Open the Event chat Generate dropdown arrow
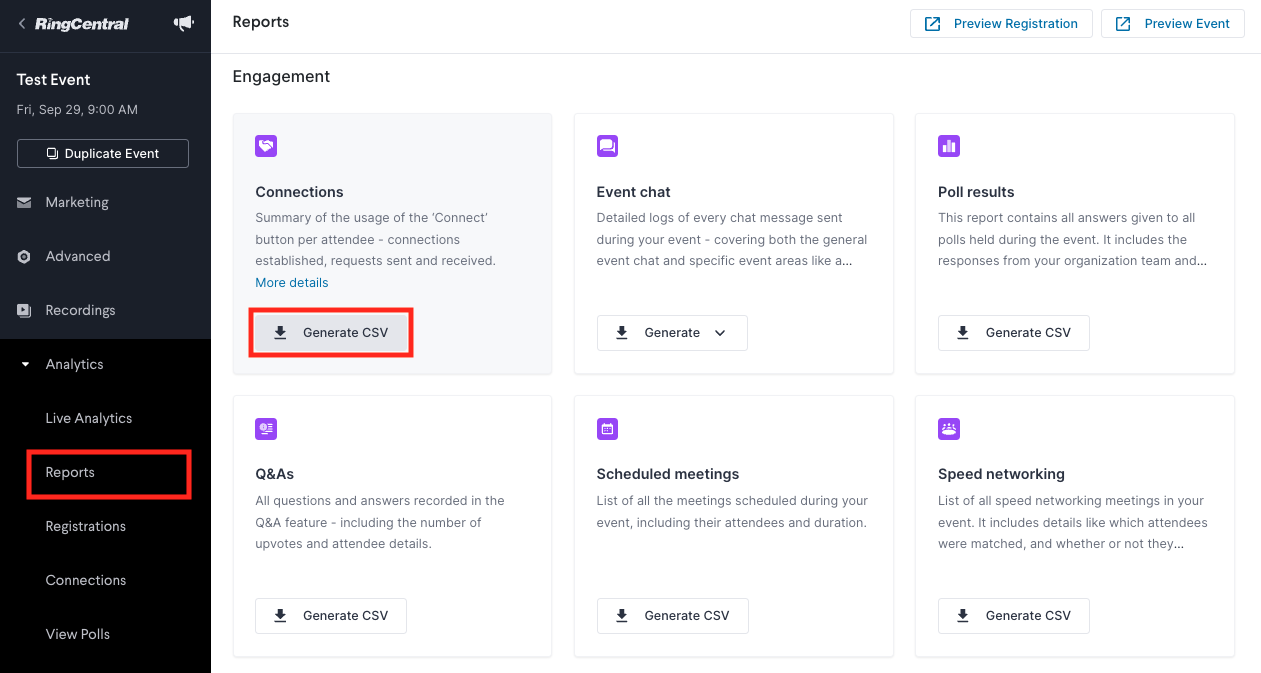The width and height of the screenshot is (1261, 673). [720, 333]
